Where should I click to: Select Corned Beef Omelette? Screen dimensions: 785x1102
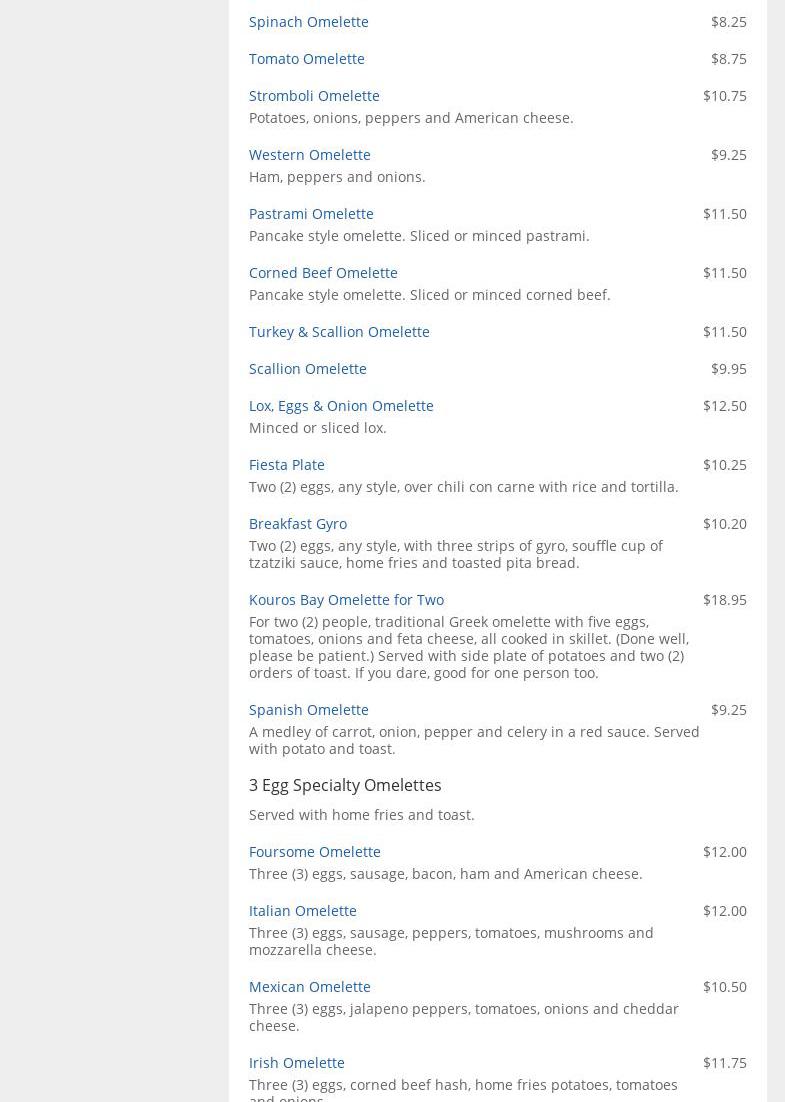coord(323,272)
